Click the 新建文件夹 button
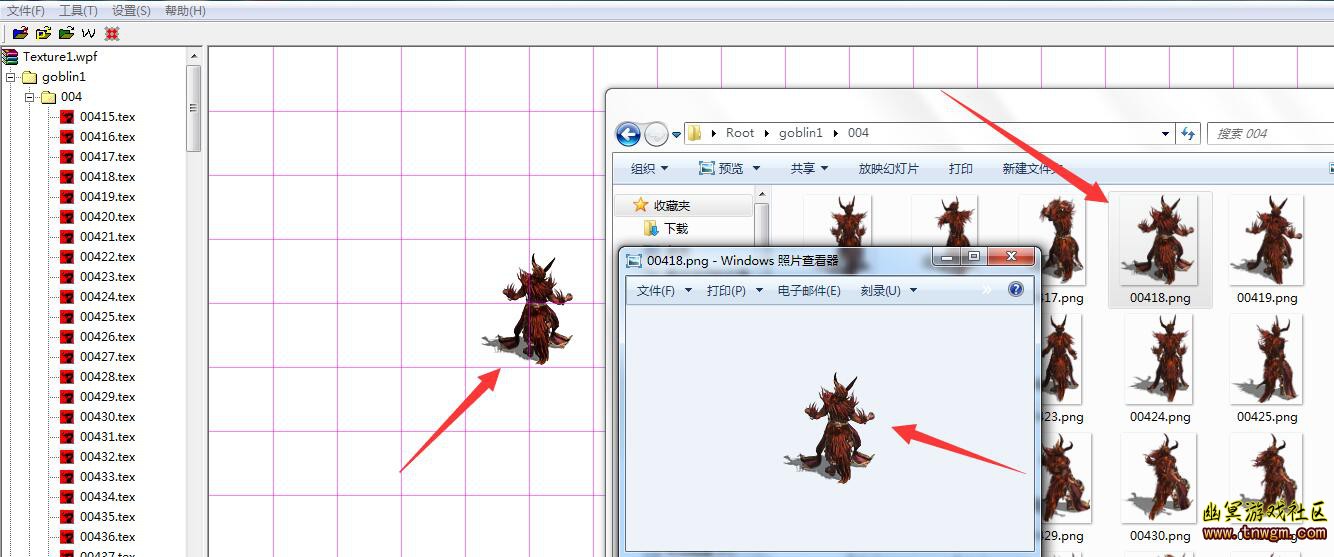 point(1030,168)
